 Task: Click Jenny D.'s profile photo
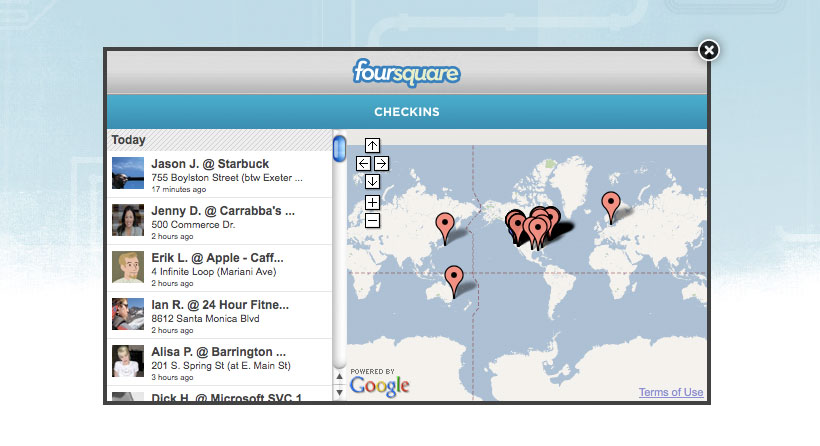pyautogui.click(x=128, y=220)
